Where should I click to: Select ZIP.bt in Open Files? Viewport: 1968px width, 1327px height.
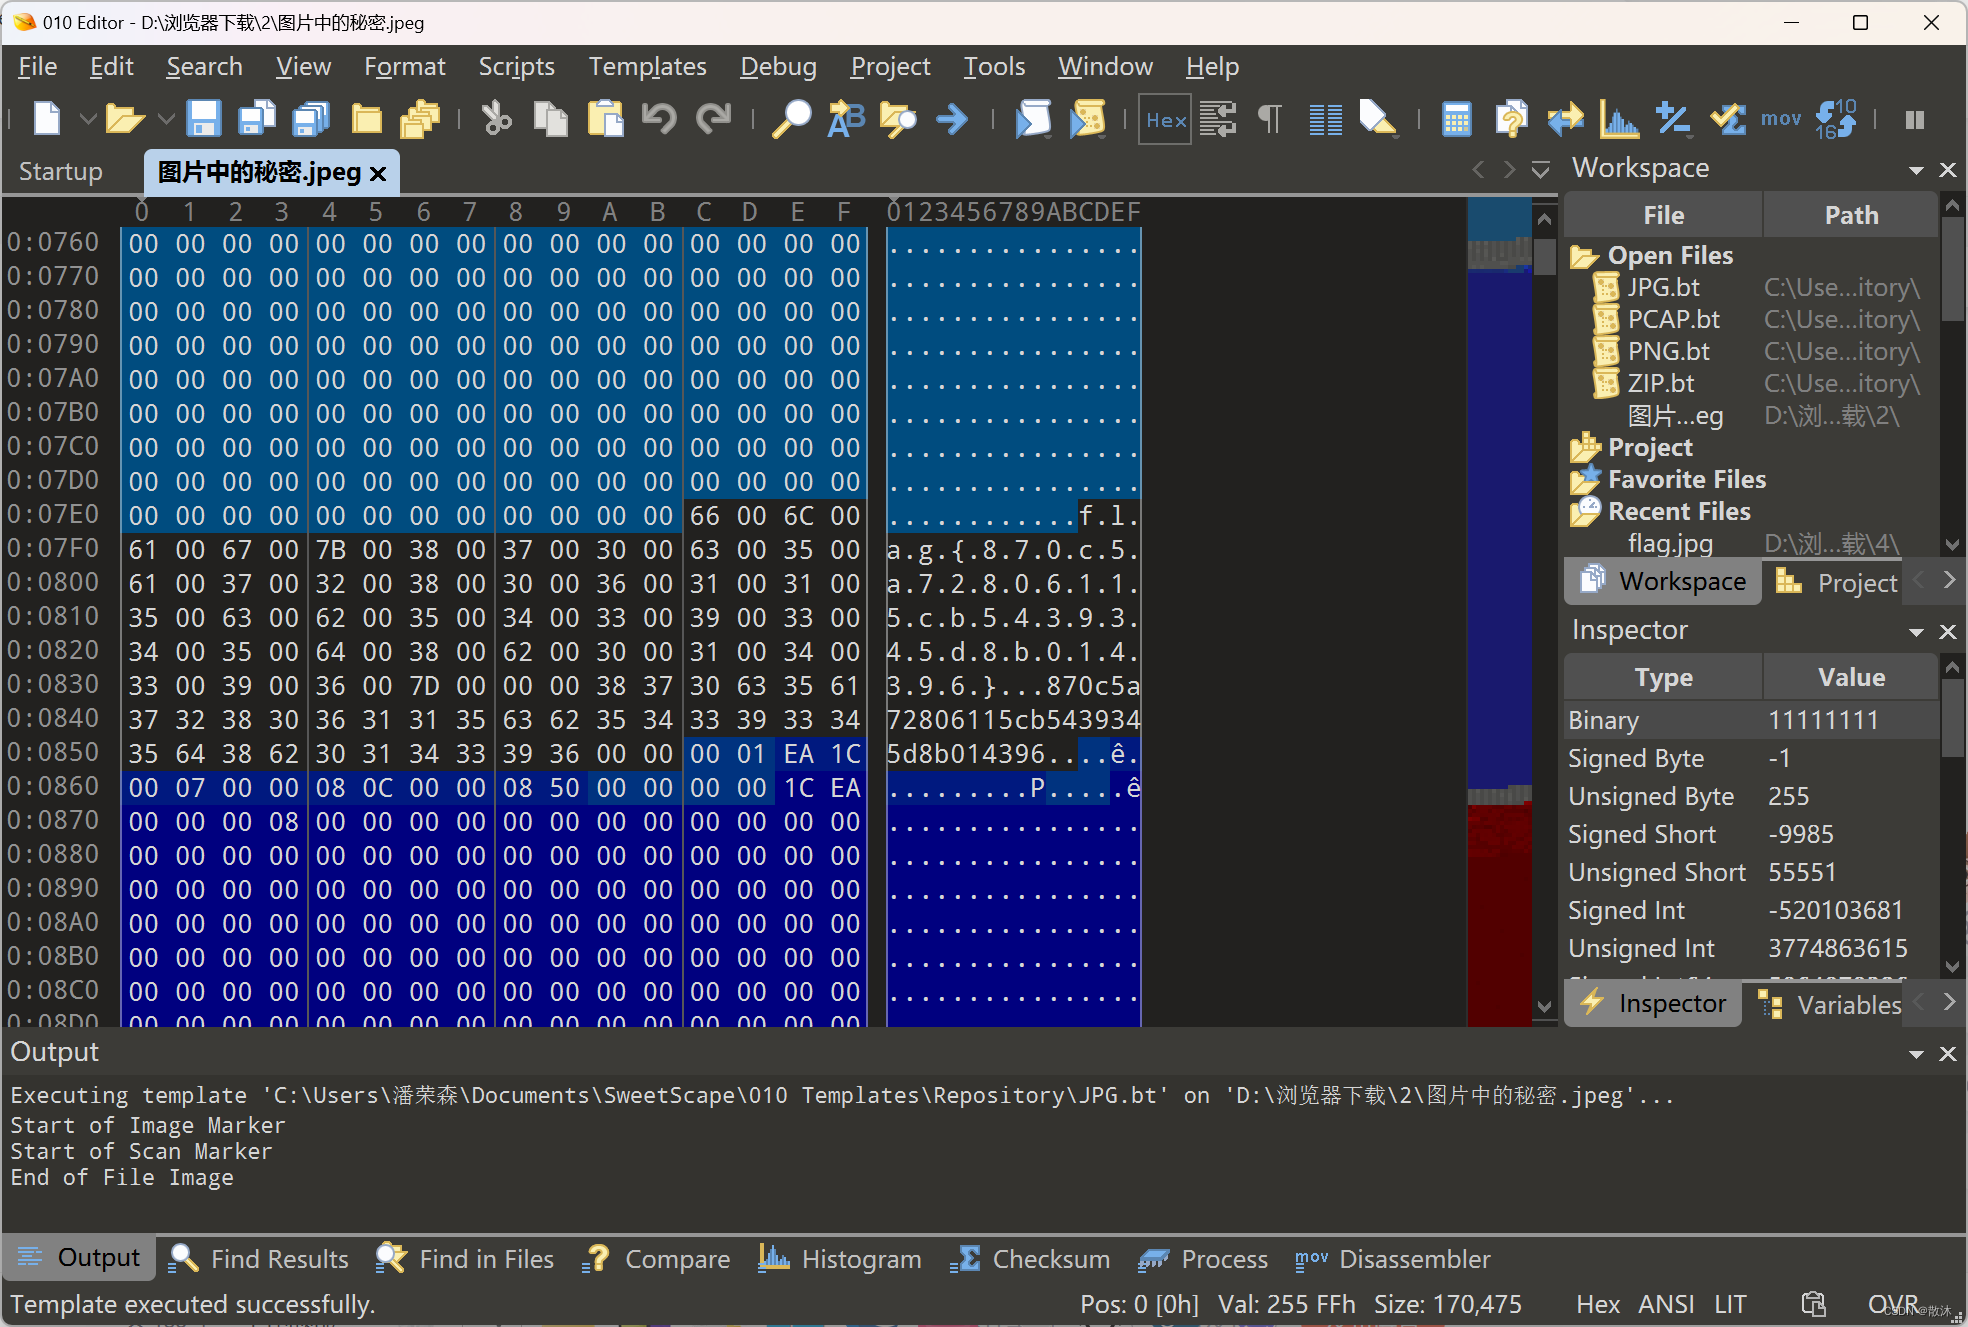point(1661,383)
